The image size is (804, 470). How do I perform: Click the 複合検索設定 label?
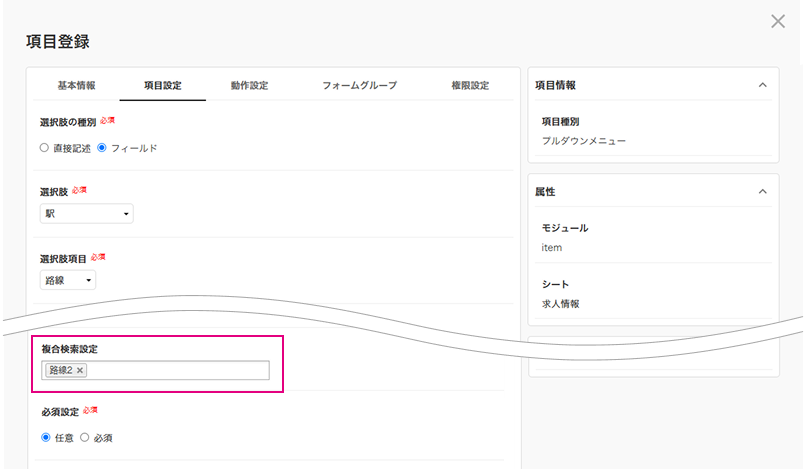click(x=69, y=349)
